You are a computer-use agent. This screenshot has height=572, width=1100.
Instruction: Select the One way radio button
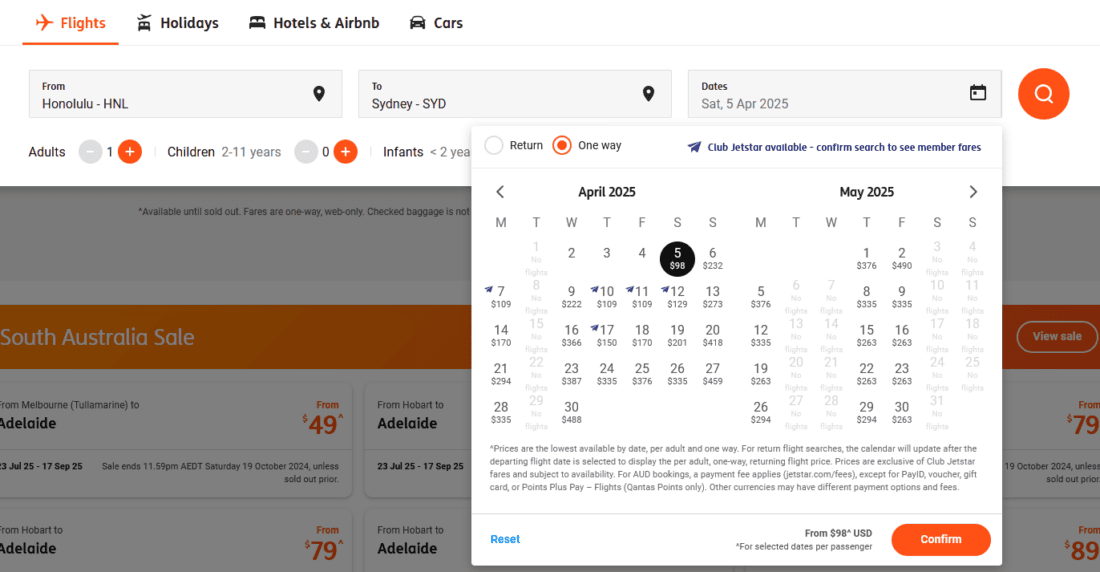pyautogui.click(x=562, y=146)
